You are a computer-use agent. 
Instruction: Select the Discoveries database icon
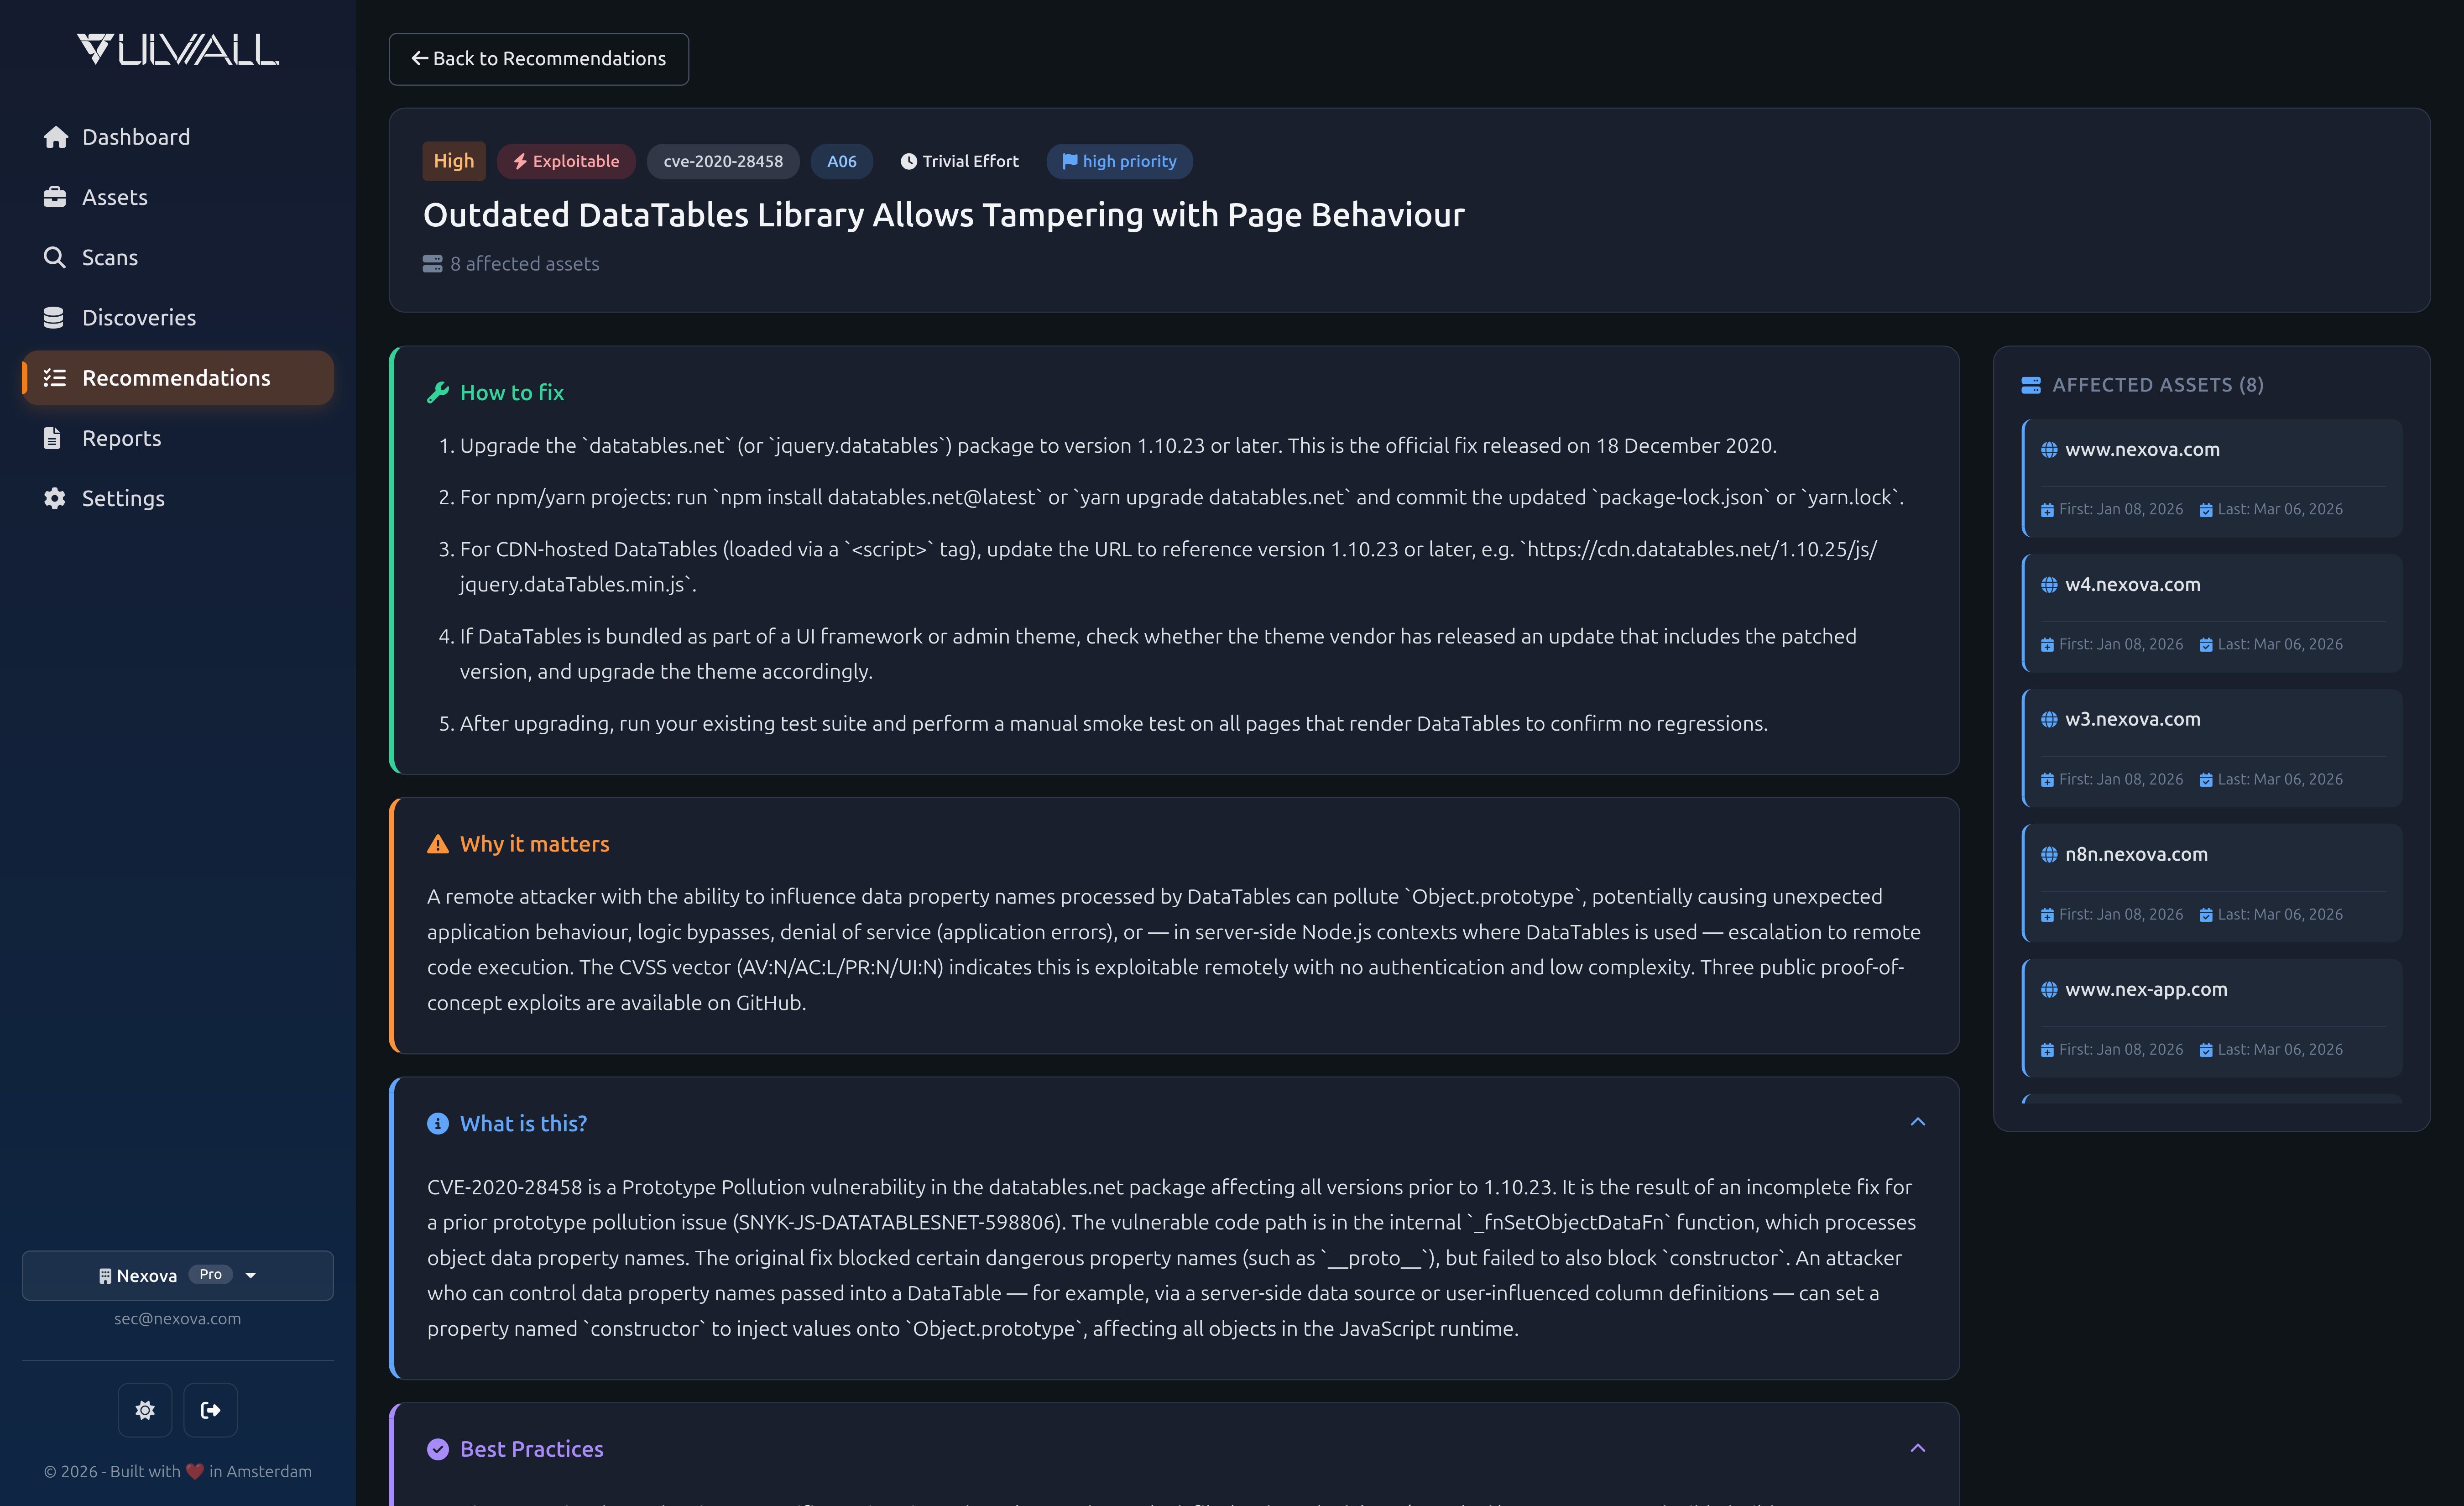[x=55, y=317]
